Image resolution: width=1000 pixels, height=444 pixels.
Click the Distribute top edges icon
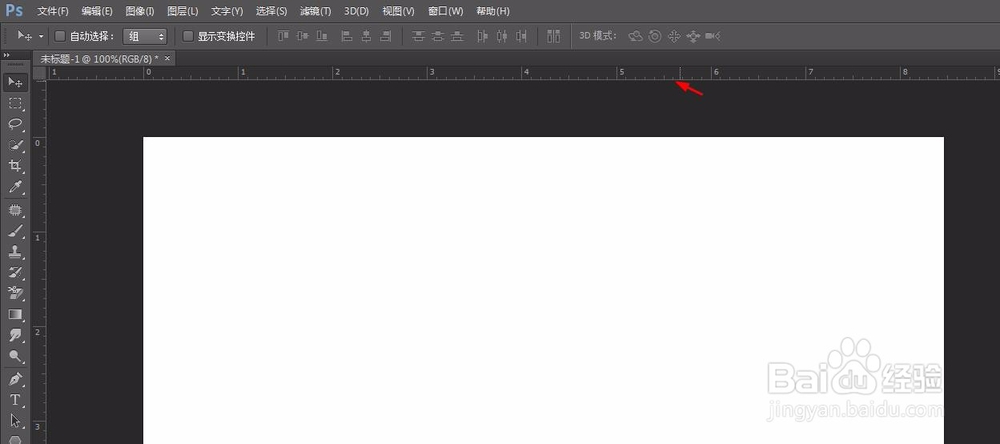(418, 36)
